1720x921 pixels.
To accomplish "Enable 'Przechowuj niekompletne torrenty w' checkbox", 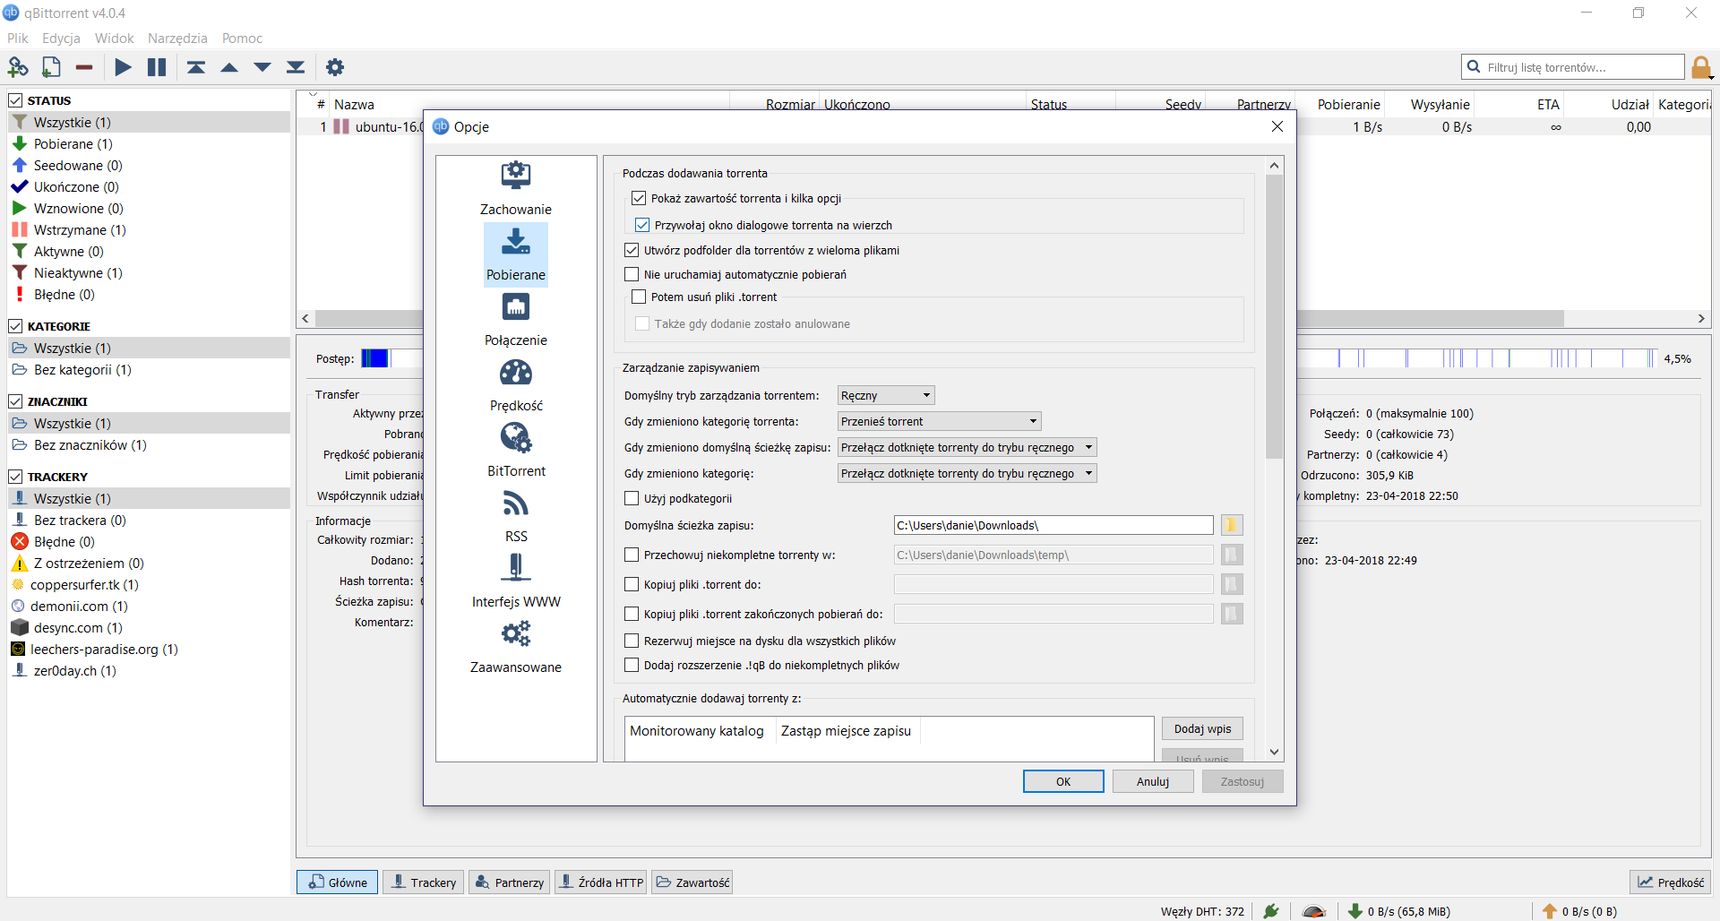I will (x=631, y=554).
